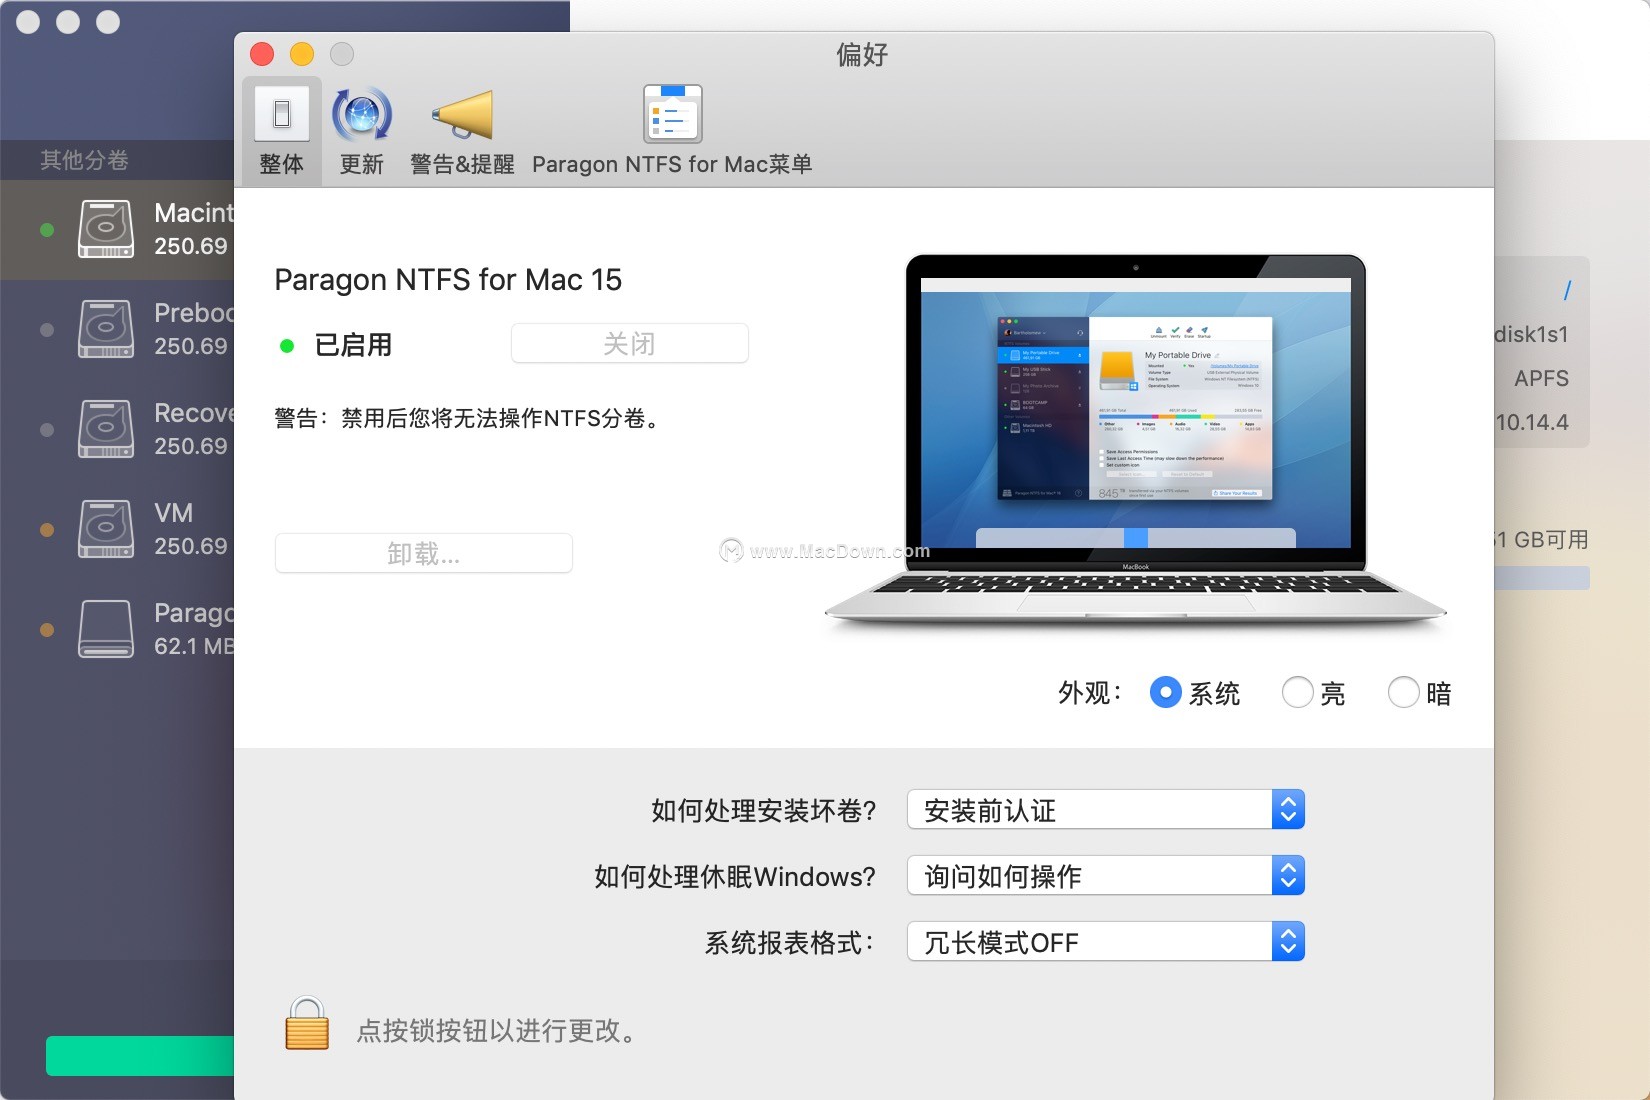This screenshot has width=1650, height=1100.
Task: Click the Recovery disk drive icon
Action: [x=106, y=429]
